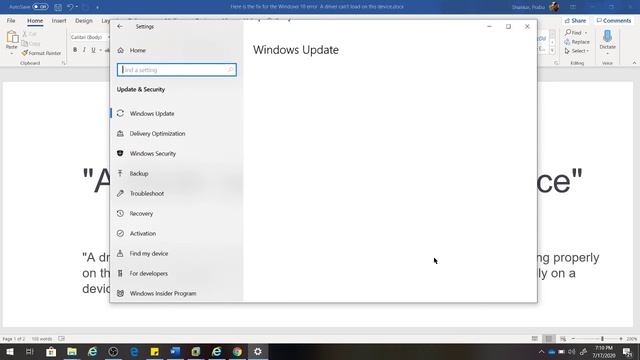
Task: Open Home in the Settings sidebar
Action: [138, 50]
